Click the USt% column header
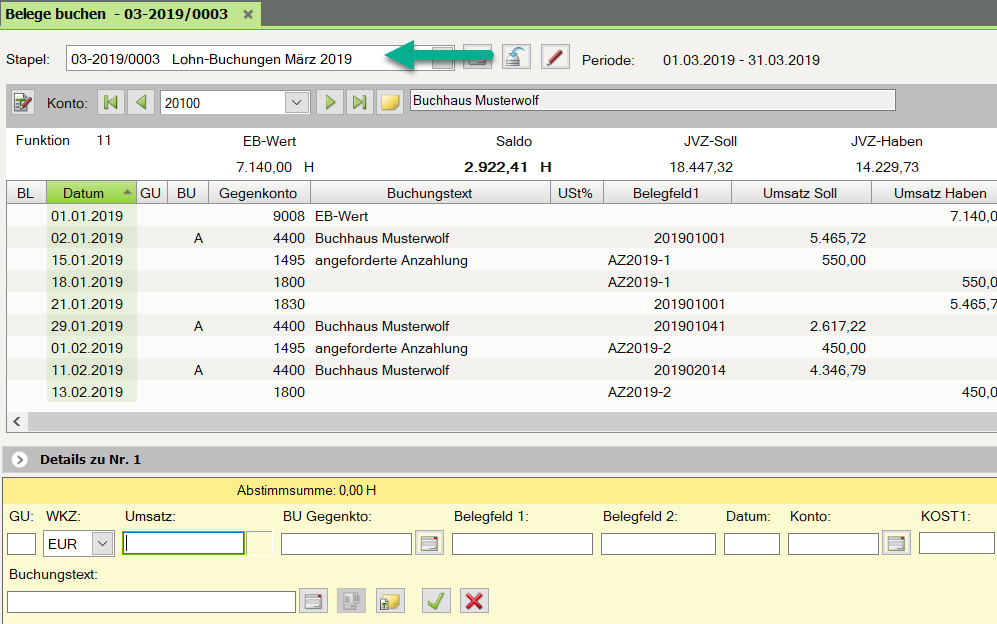 pos(576,193)
